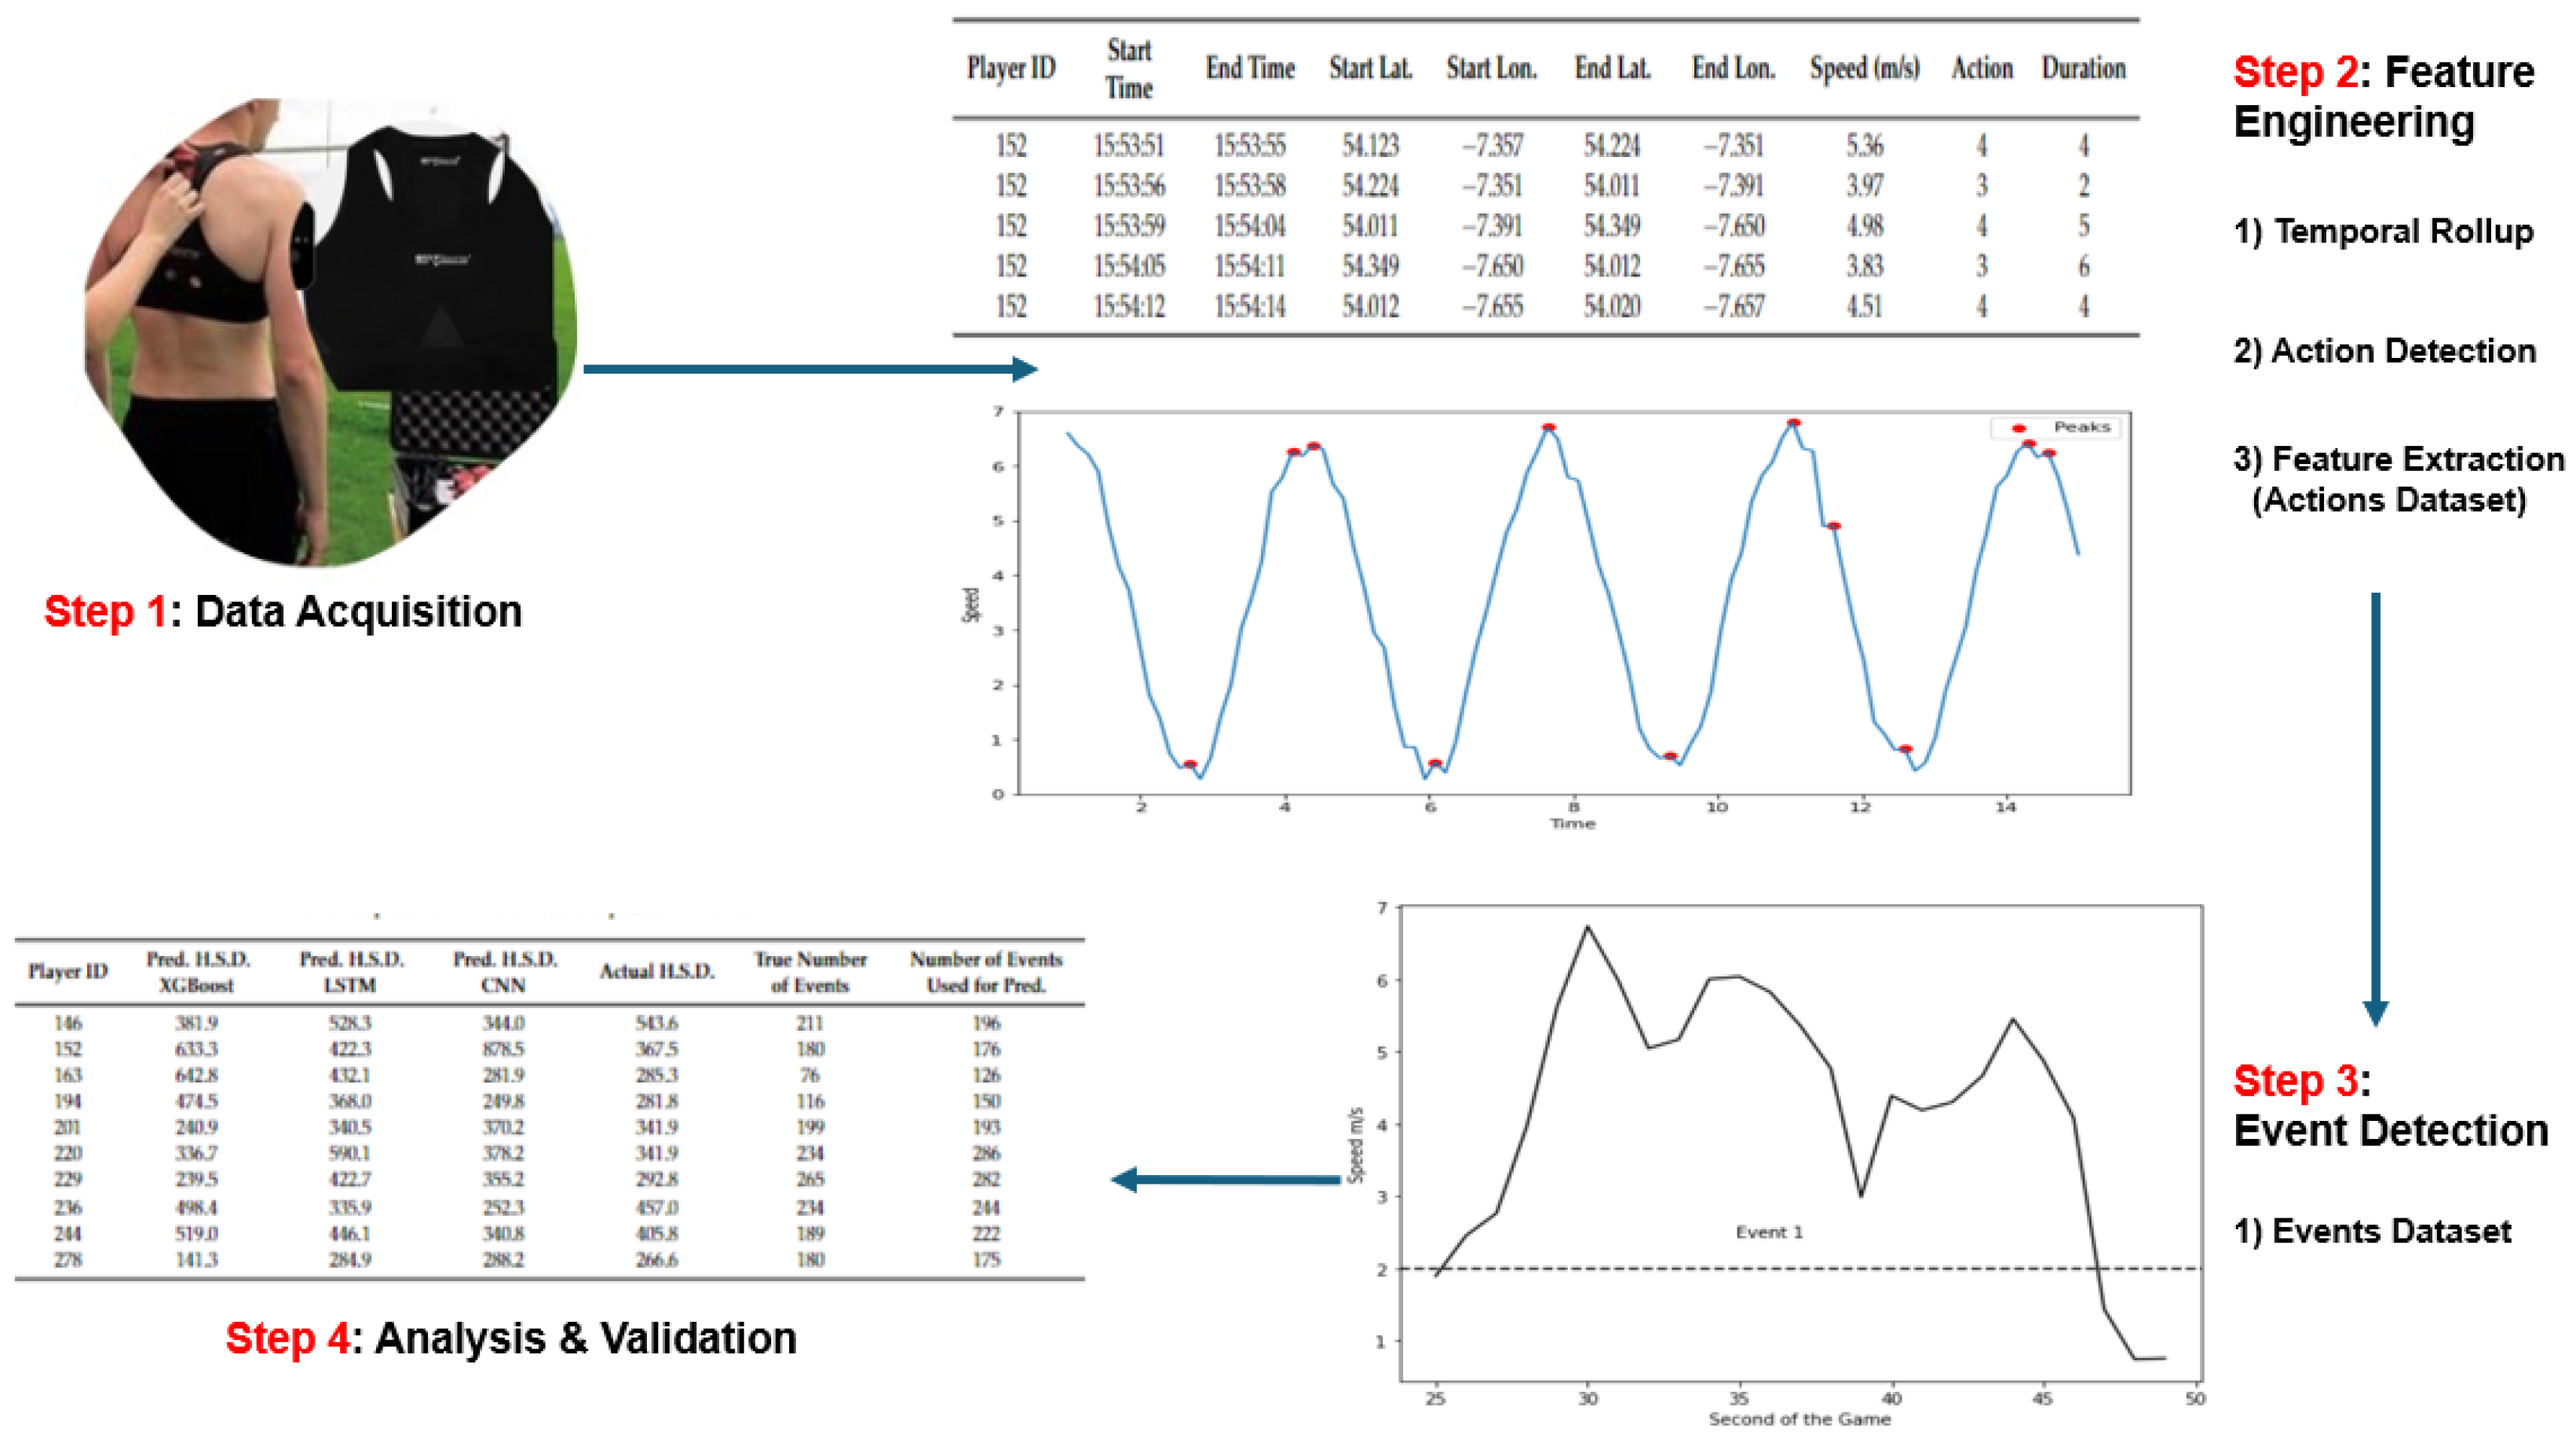Click the red trough marker near time 6

tap(1435, 764)
